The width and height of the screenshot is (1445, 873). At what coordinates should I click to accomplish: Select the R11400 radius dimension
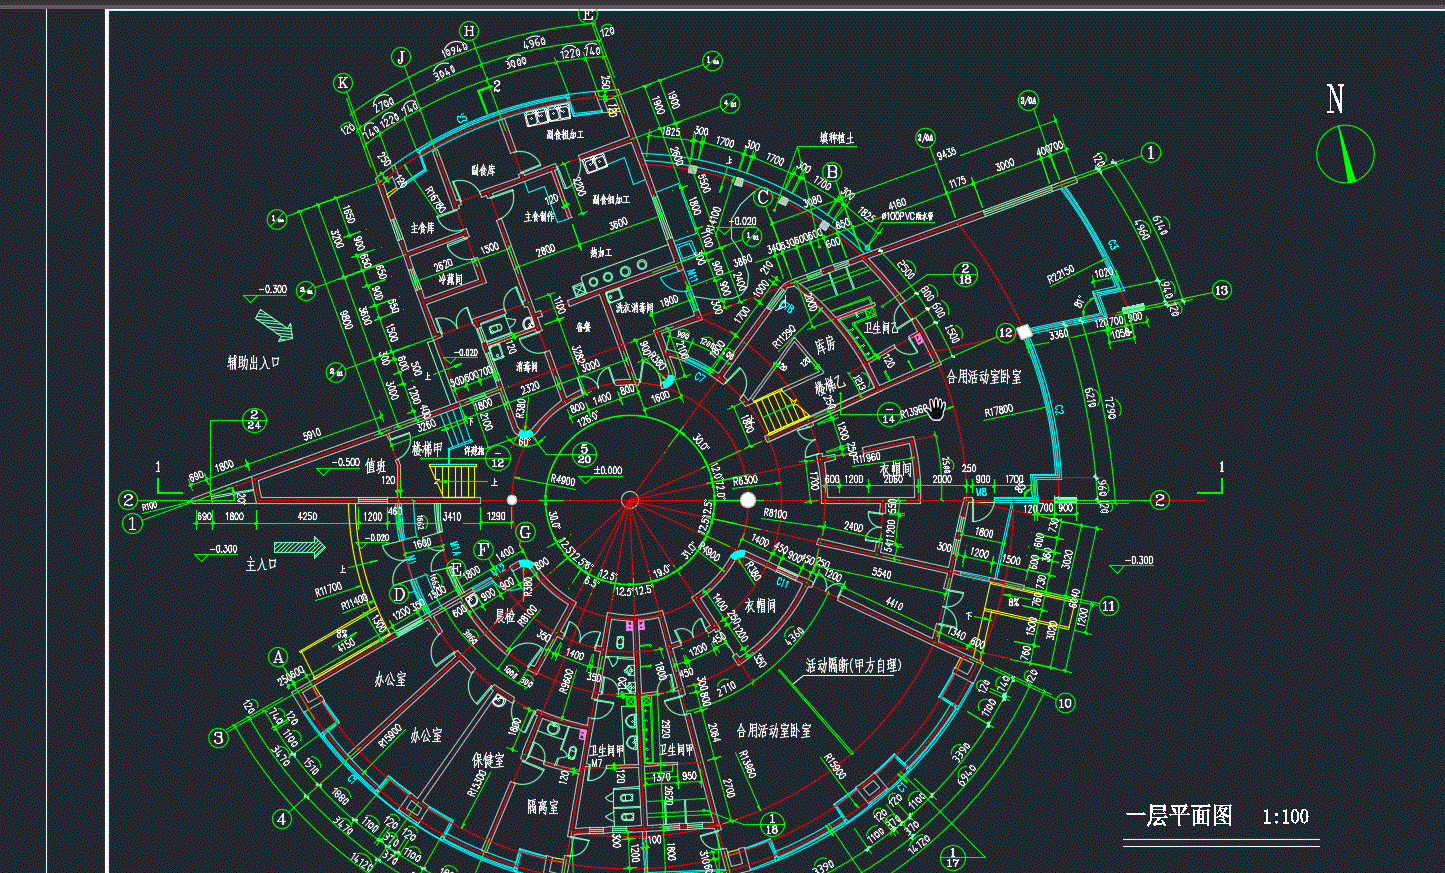(354, 602)
